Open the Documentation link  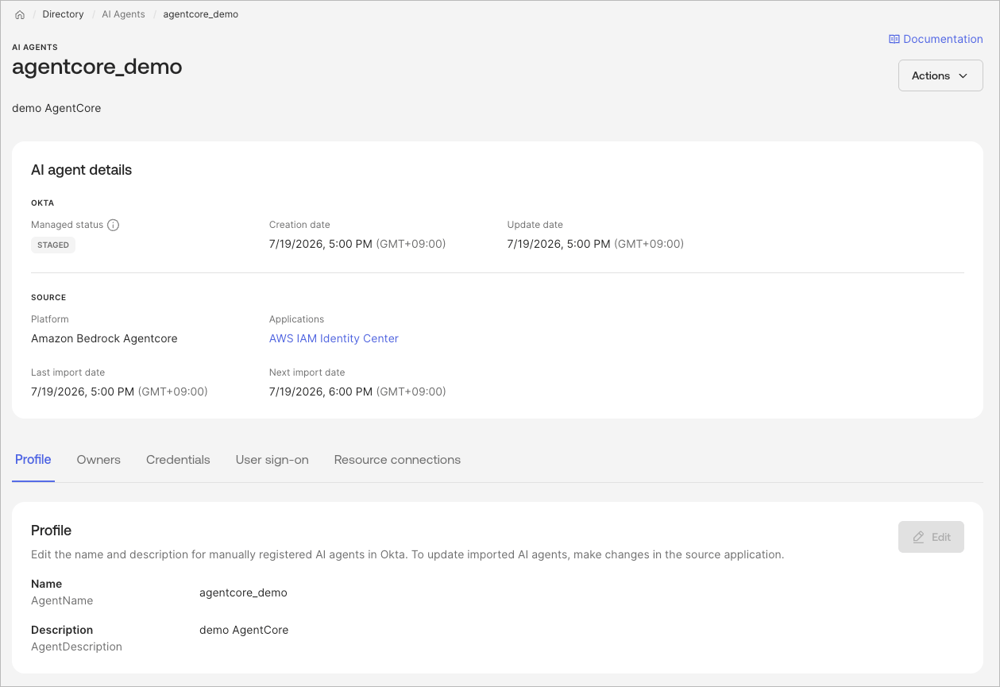(936, 39)
